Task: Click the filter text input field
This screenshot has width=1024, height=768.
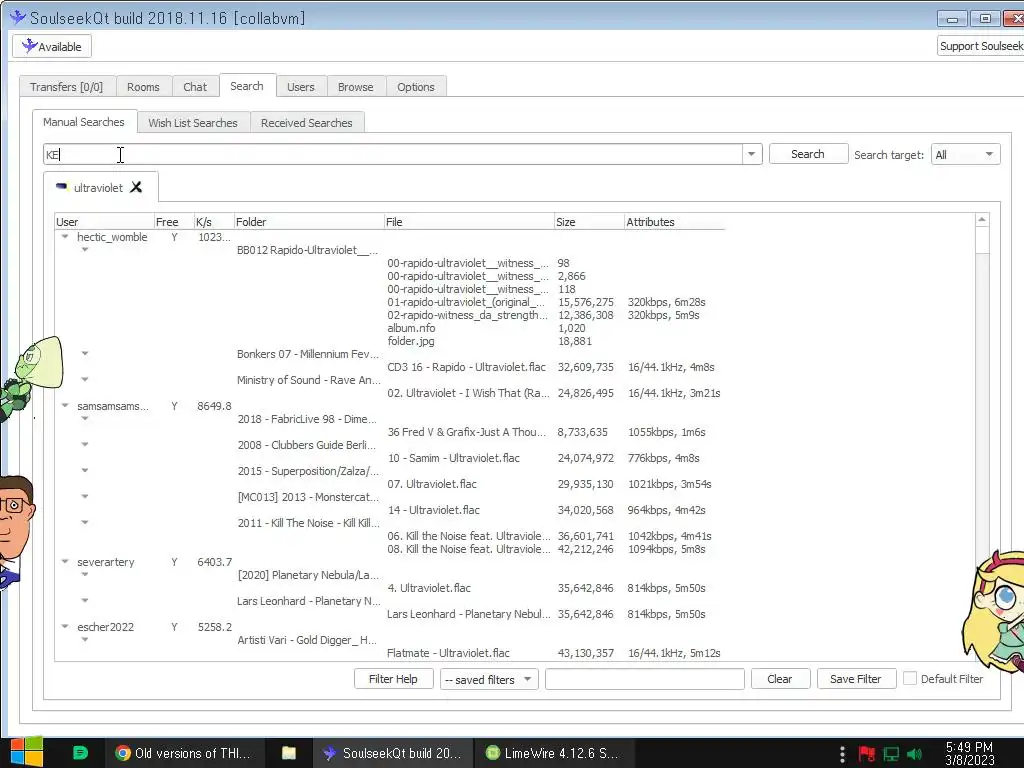Action: (645, 679)
